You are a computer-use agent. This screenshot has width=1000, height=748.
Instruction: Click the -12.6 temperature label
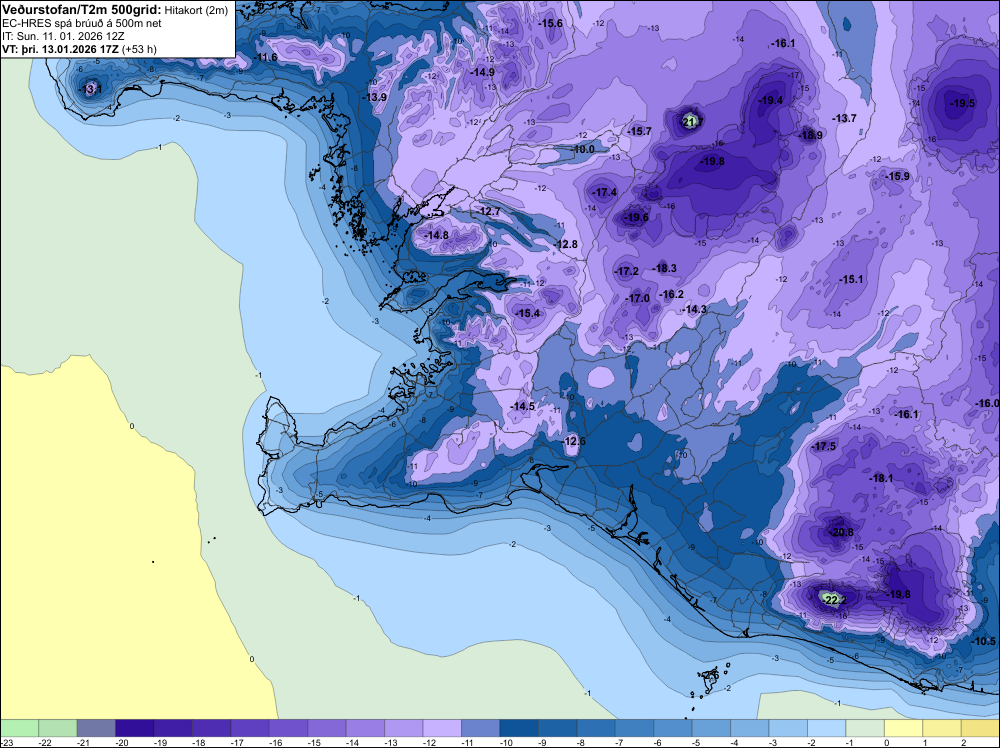[x=573, y=441]
